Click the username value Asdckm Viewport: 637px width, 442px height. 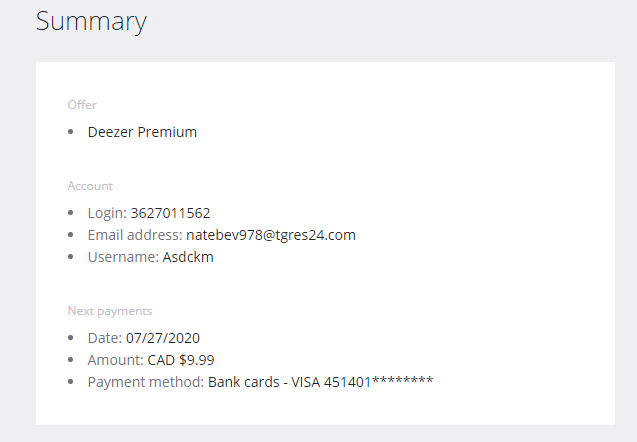pyautogui.click(x=187, y=257)
